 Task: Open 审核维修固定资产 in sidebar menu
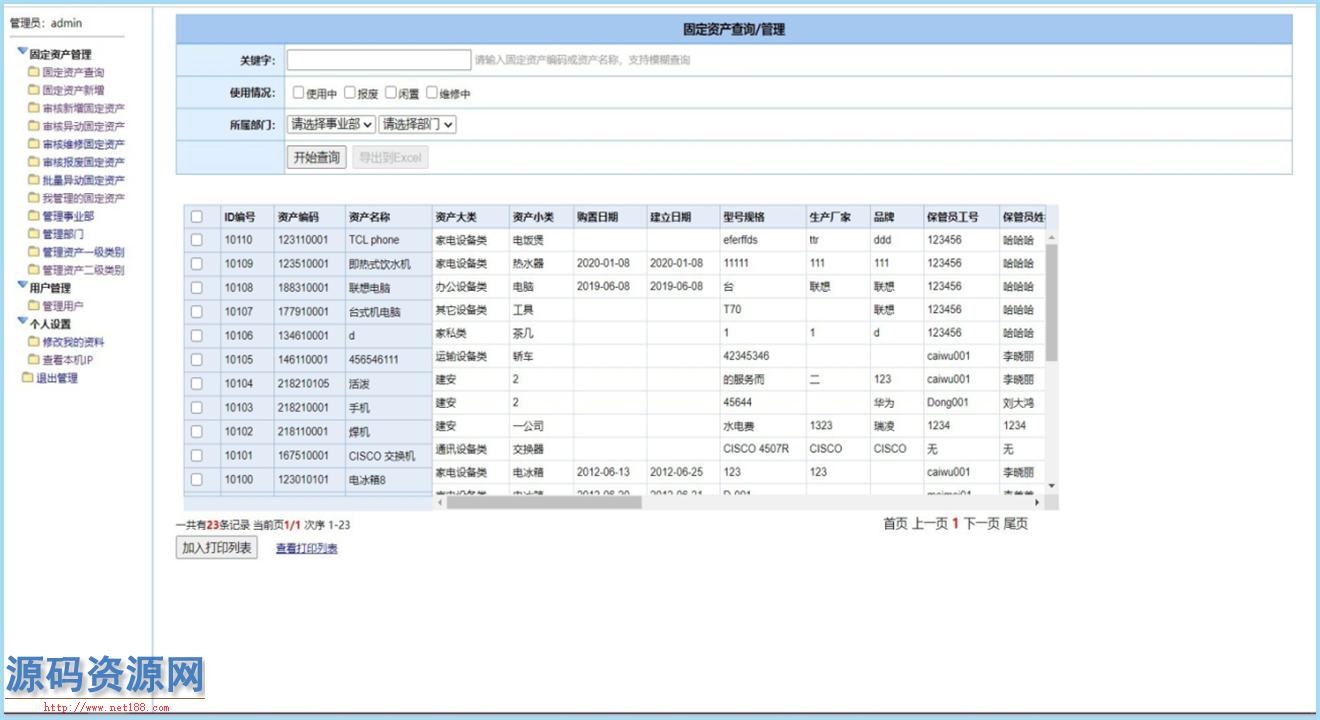[83, 144]
